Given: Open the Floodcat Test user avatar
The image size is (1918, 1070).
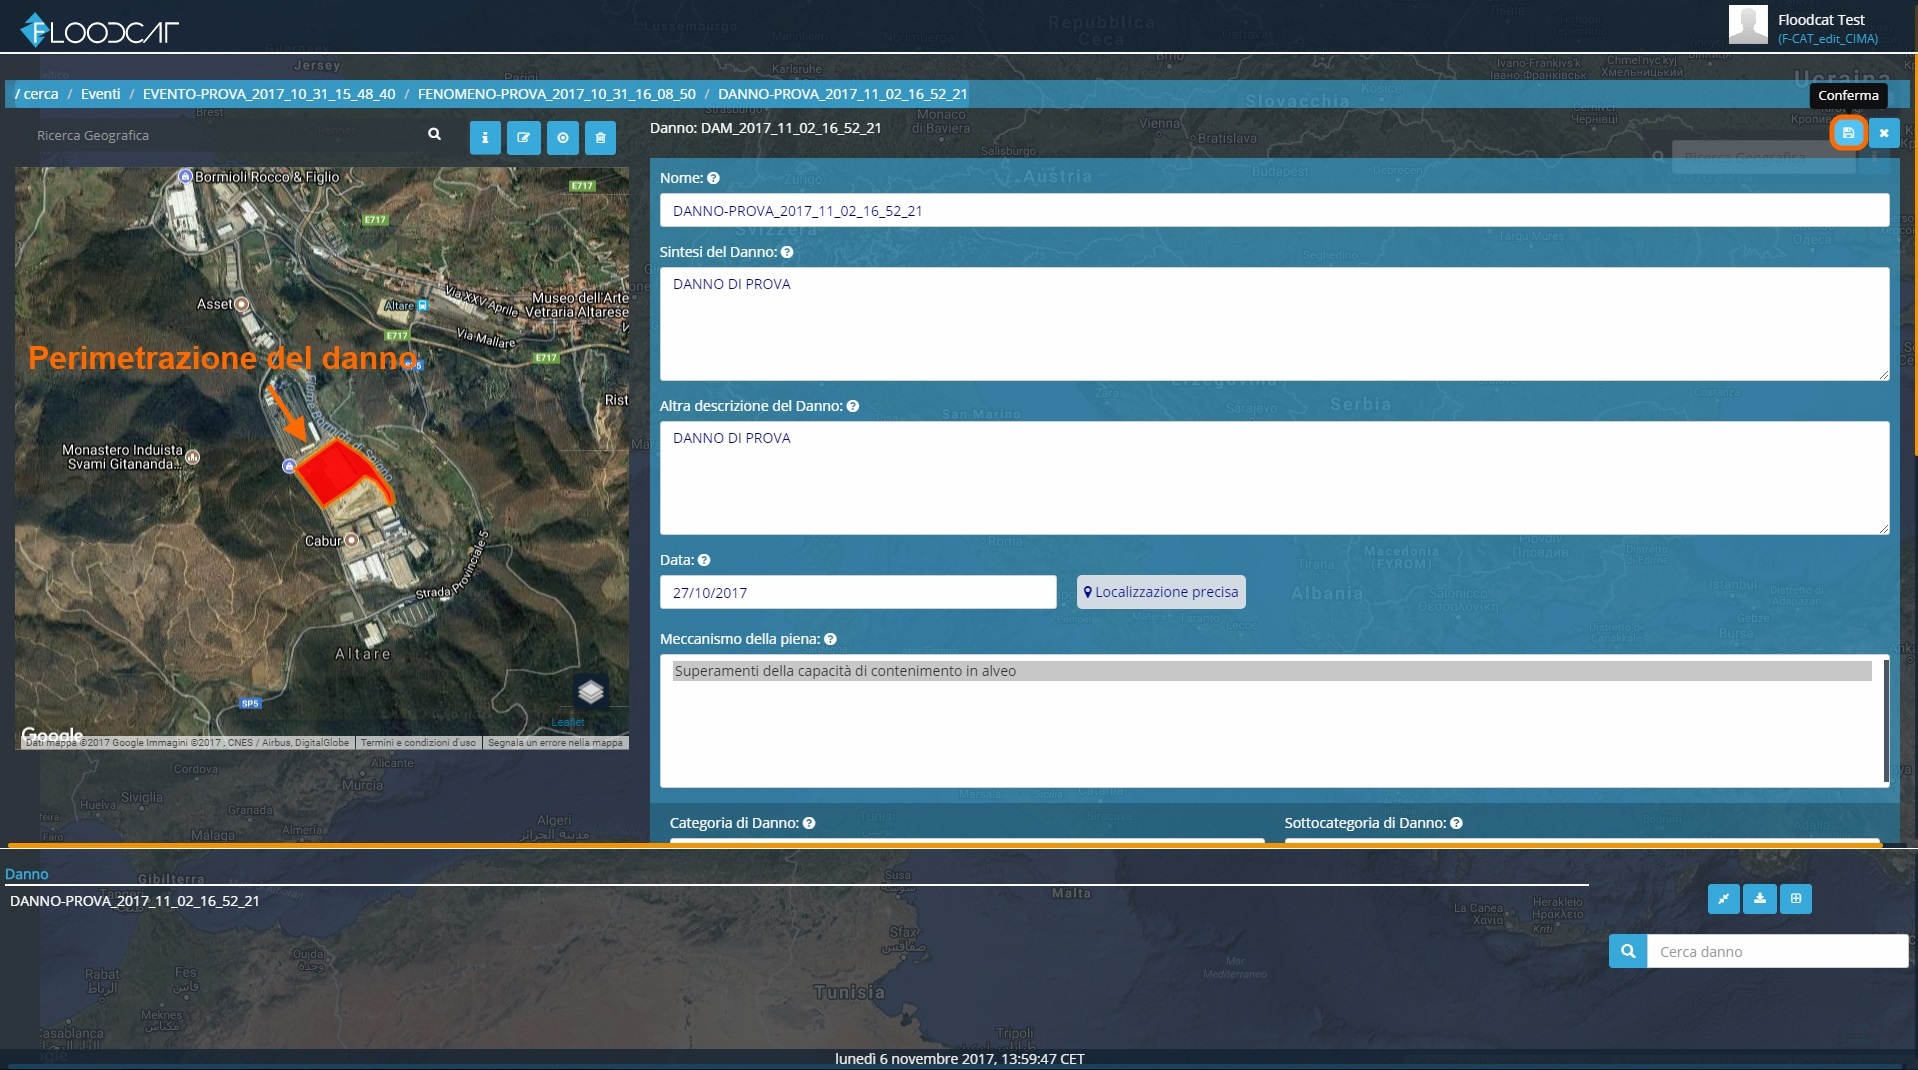Looking at the screenshot, I should (1748, 24).
